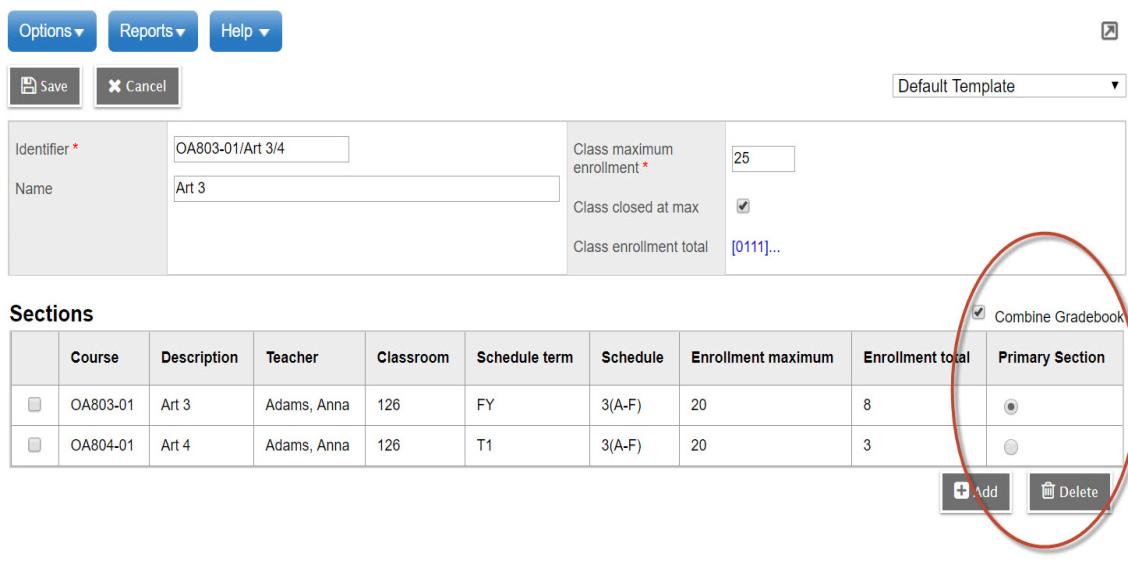Click the Delete button with trash icon
Viewport: 1128px width, 563px height.
[x=1068, y=492]
